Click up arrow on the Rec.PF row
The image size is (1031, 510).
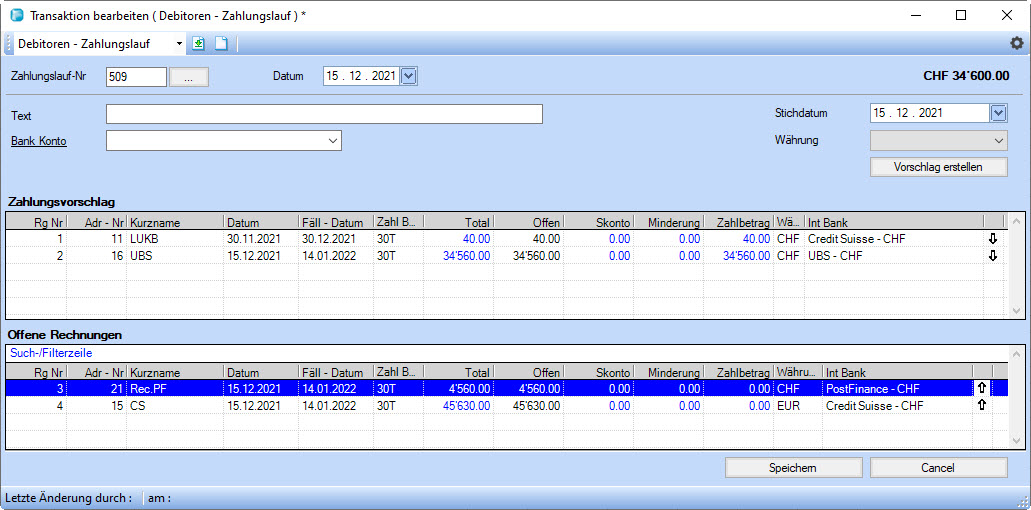tap(981, 388)
